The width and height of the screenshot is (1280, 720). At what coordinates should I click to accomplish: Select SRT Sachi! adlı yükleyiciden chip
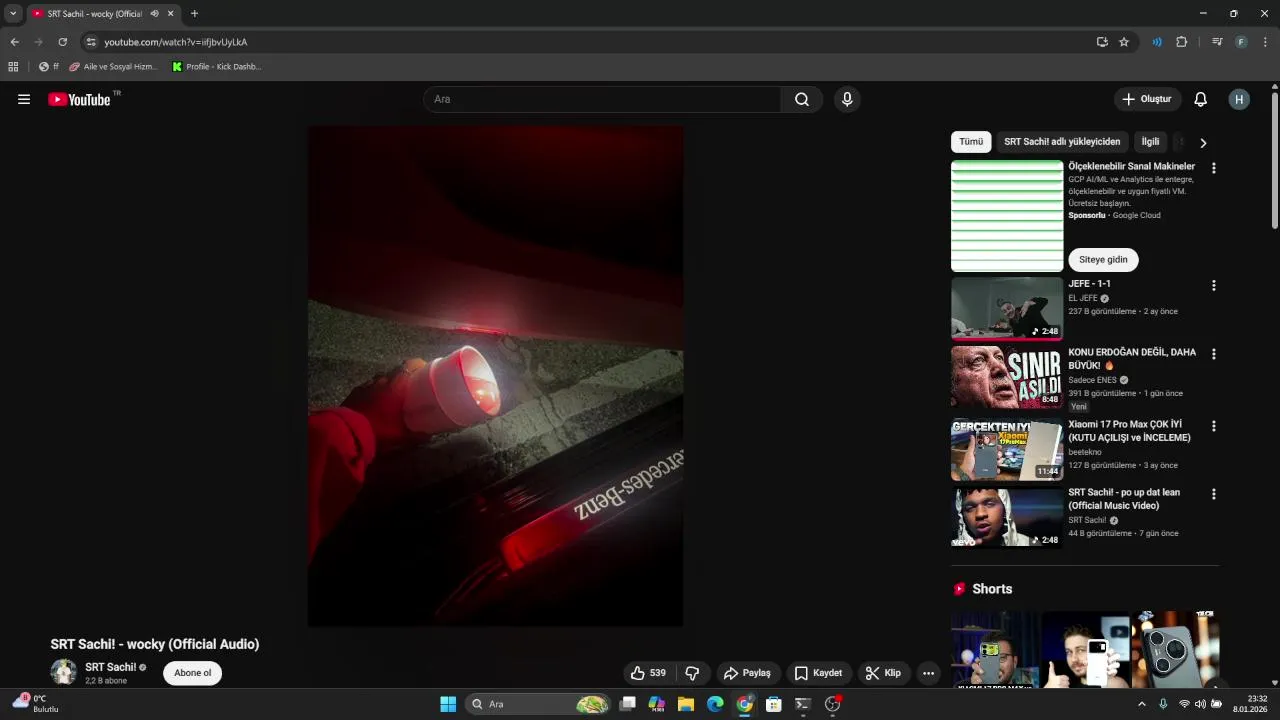point(1062,142)
